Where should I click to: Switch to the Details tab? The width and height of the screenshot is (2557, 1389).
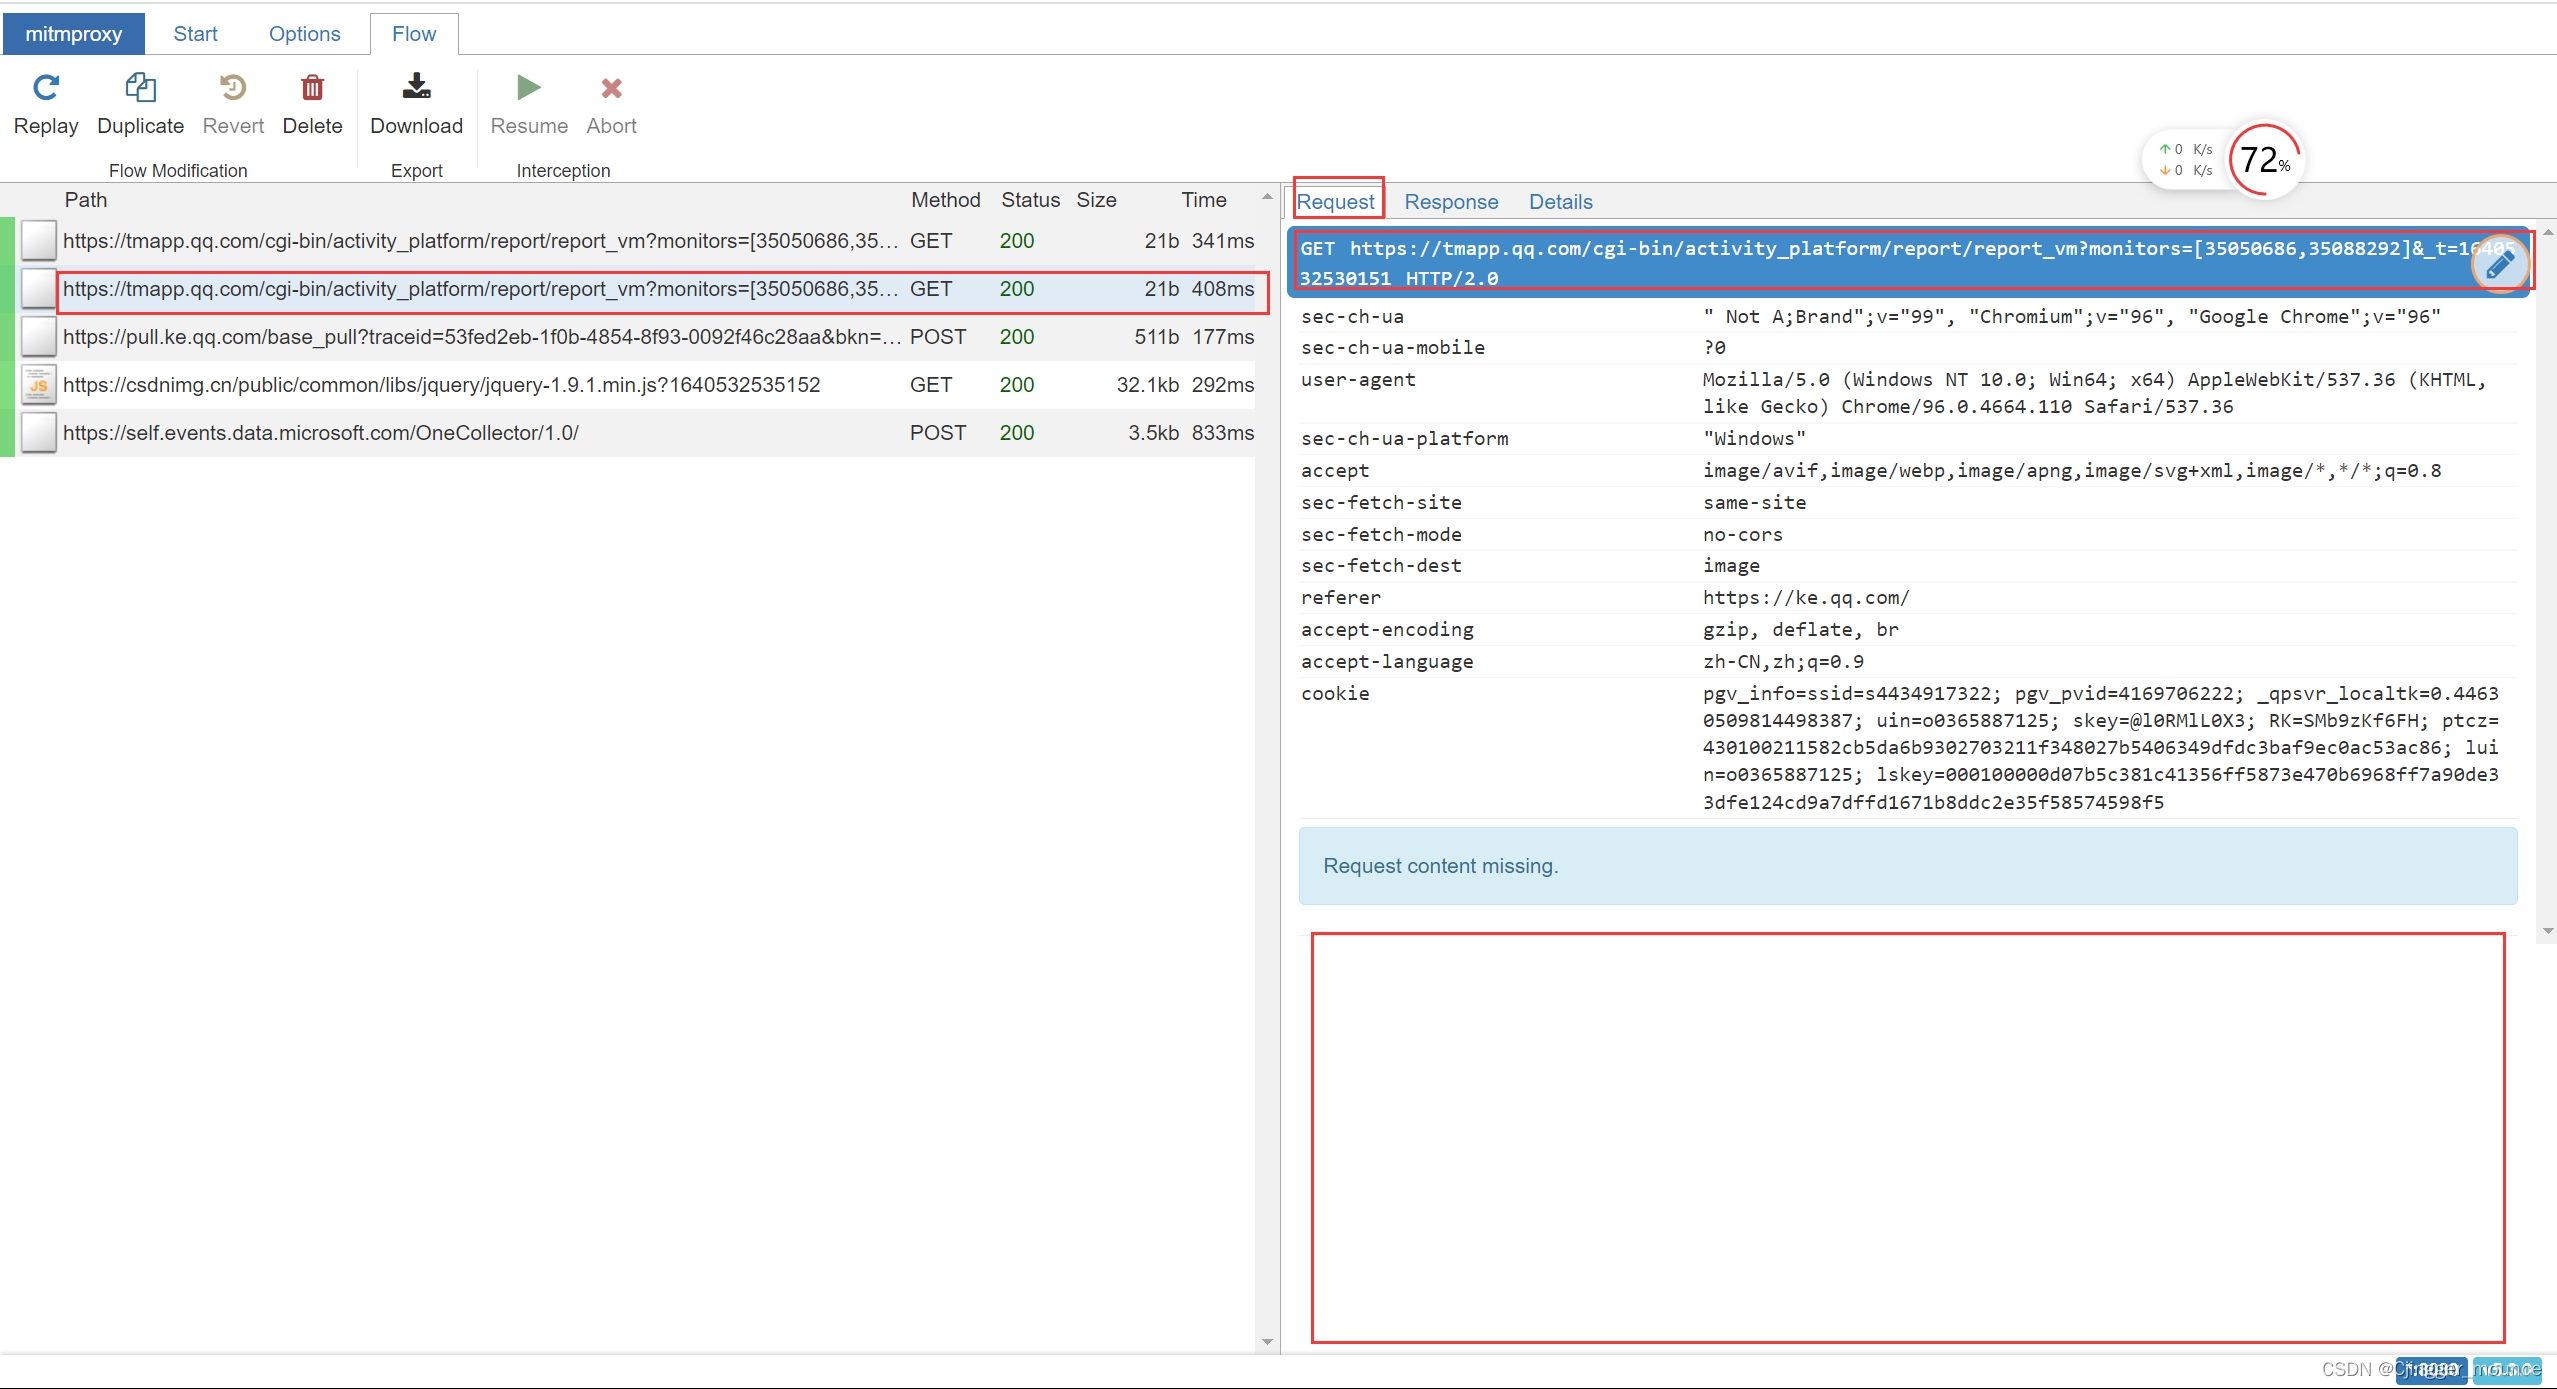1560,202
